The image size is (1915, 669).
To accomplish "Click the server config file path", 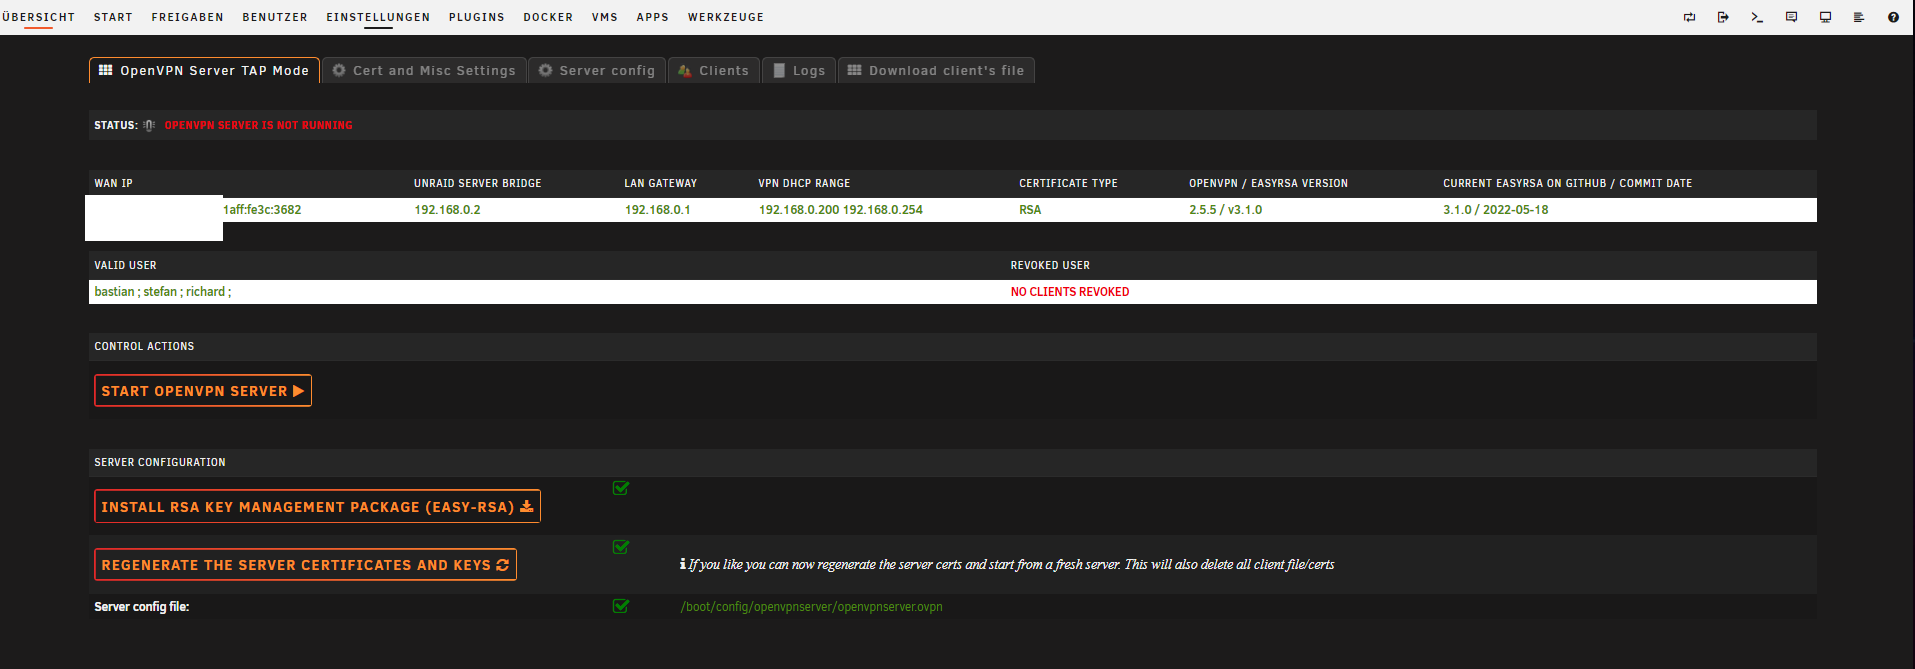I will click(x=811, y=607).
